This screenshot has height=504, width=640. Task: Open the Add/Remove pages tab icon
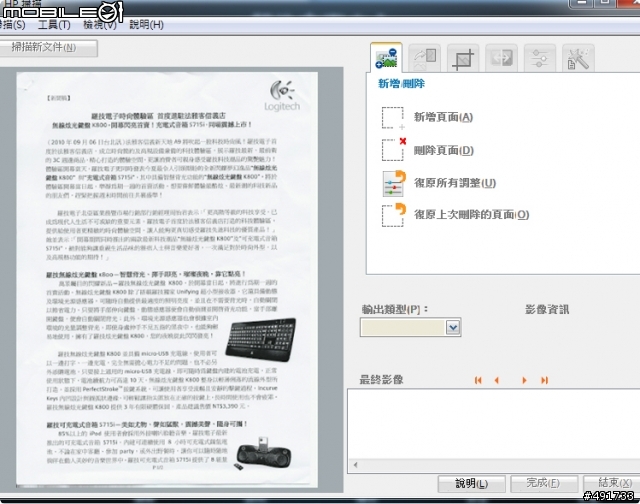(386, 58)
